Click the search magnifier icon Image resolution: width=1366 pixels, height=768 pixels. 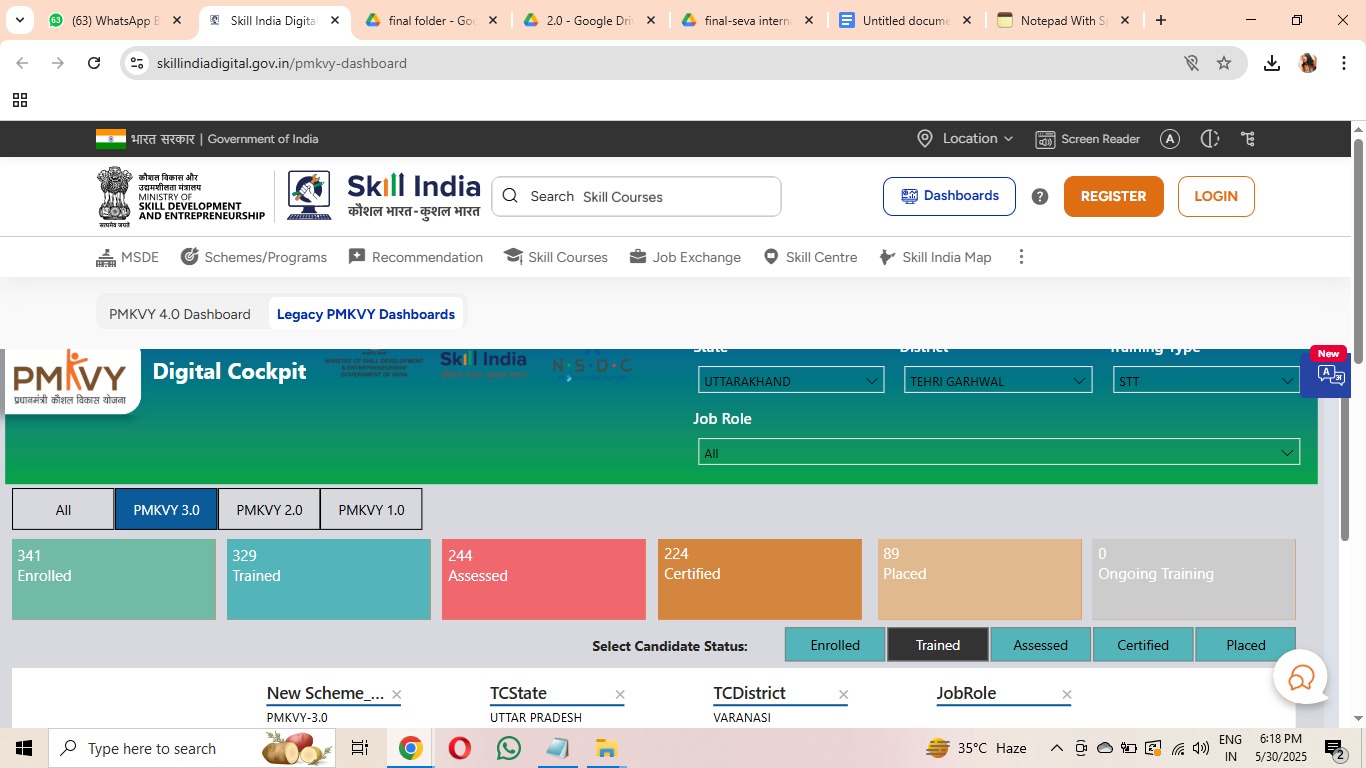[510, 196]
